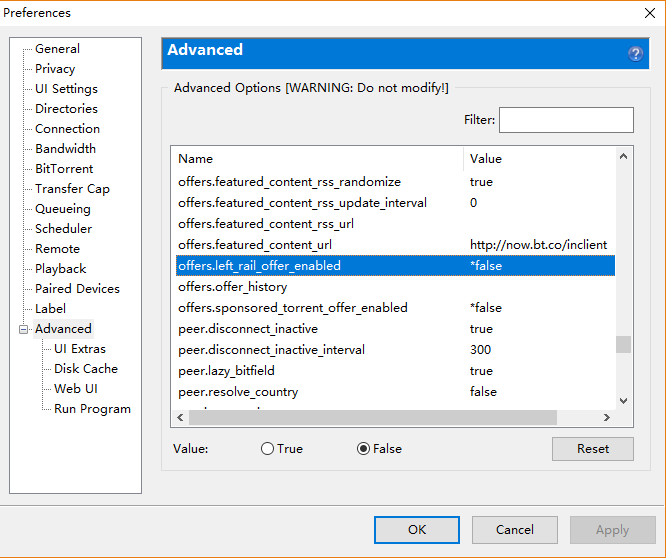The width and height of the screenshot is (666, 558).
Task: Open the BitTorrent preferences section
Action: click(64, 169)
